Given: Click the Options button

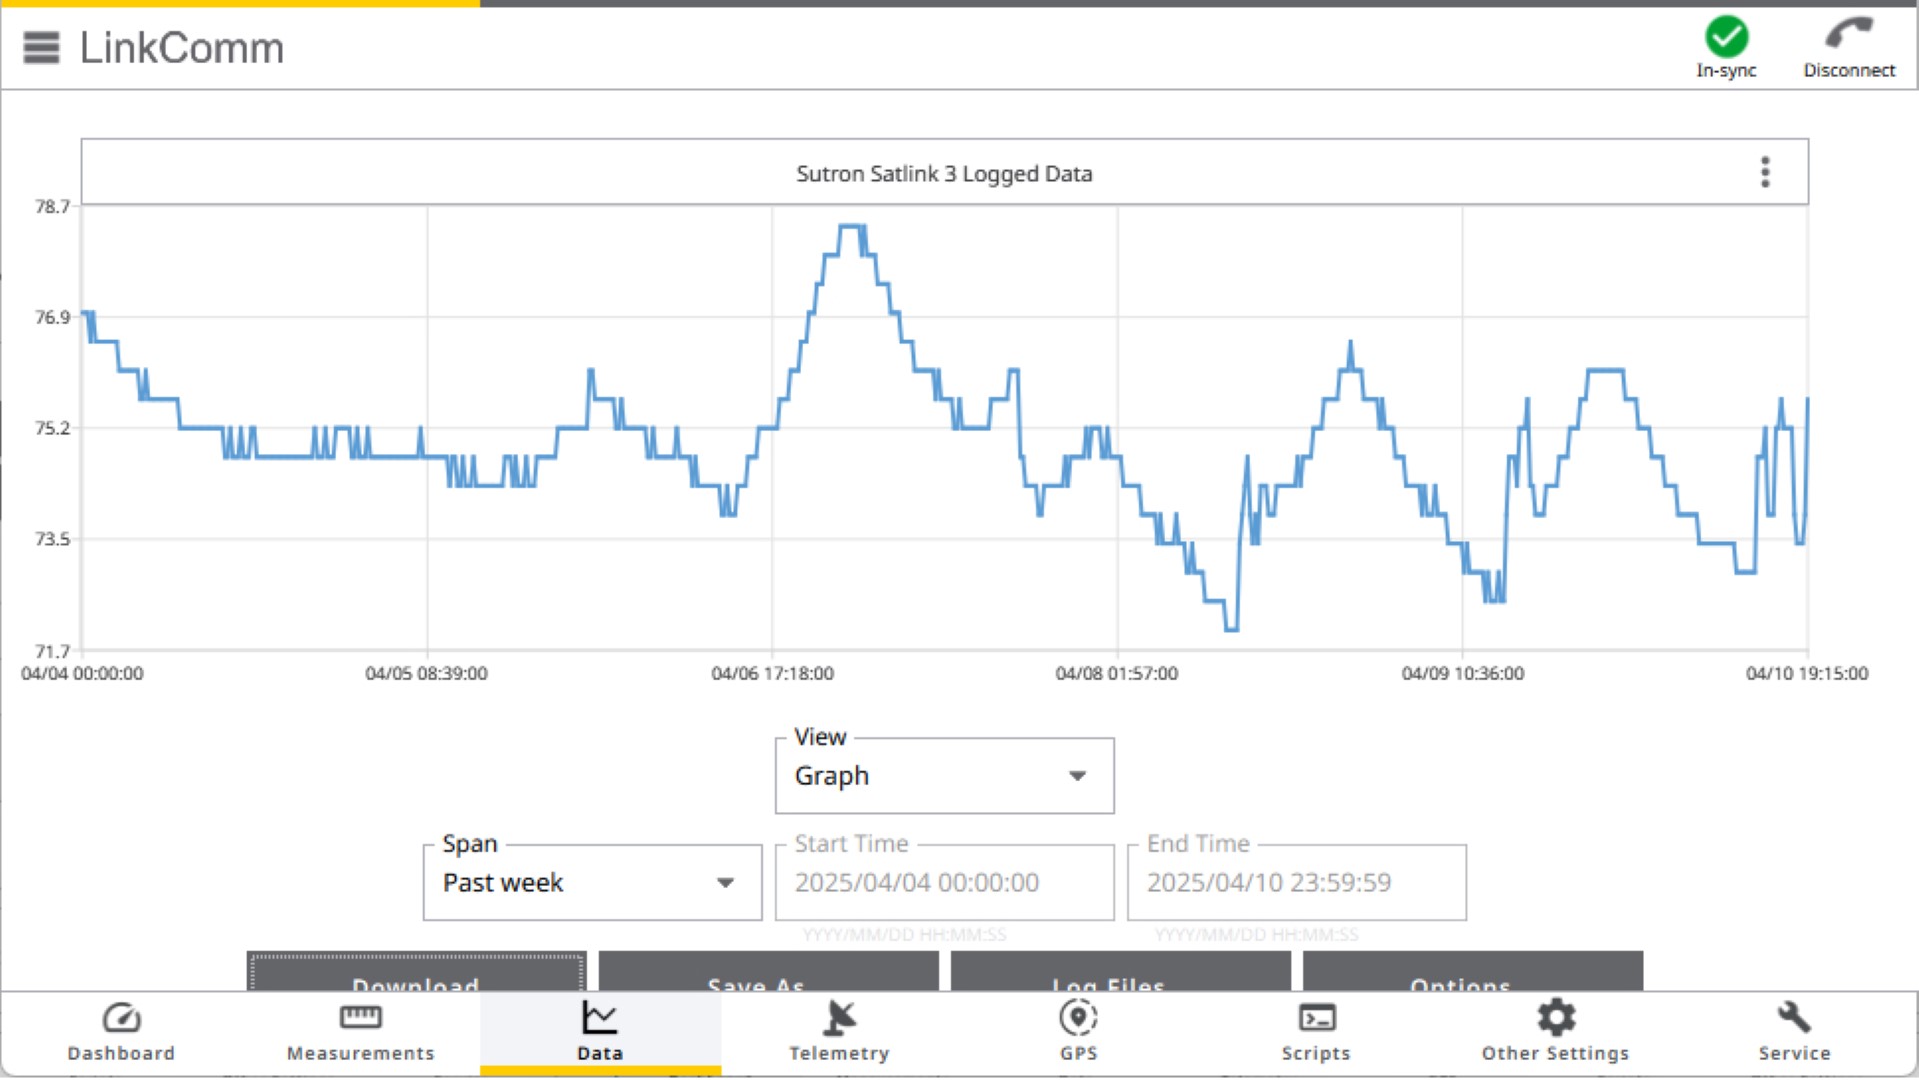Looking at the screenshot, I should point(1472,973).
